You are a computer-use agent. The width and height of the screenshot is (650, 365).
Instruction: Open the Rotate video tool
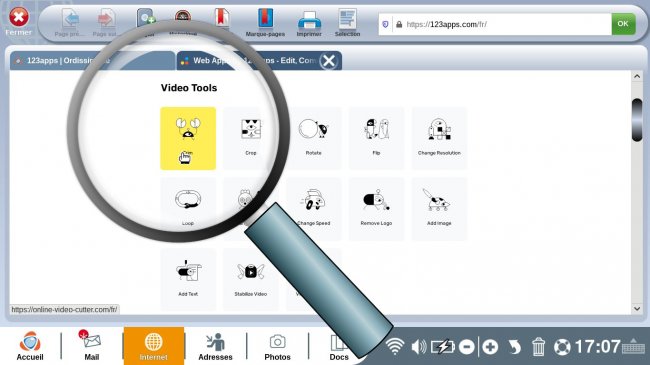pos(313,138)
